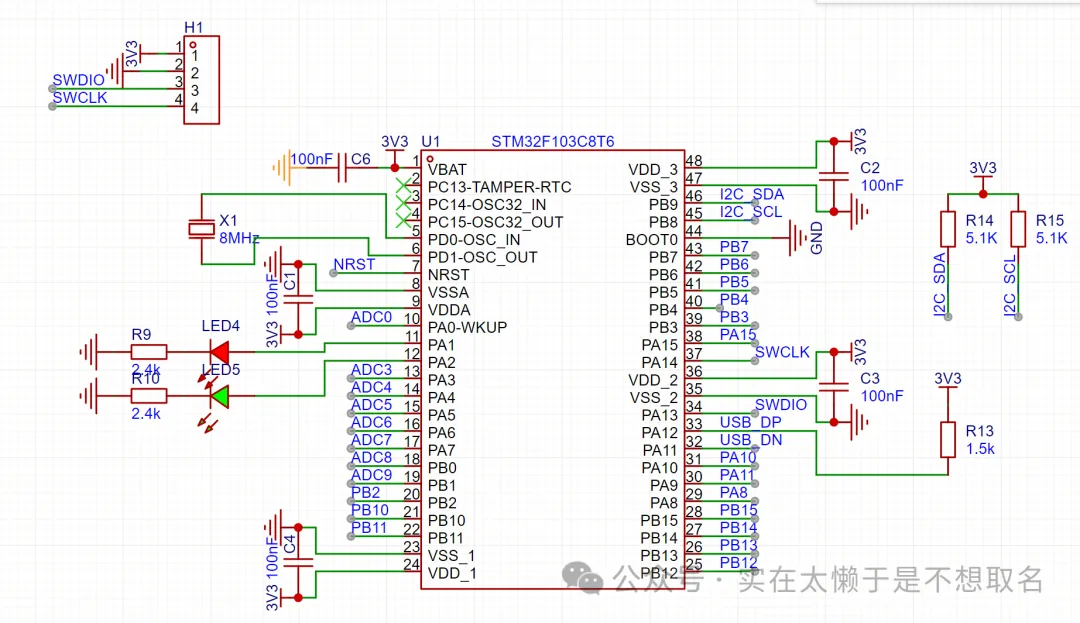
Task: Click the X1 8MHz crystal symbol
Action: click(x=202, y=228)
